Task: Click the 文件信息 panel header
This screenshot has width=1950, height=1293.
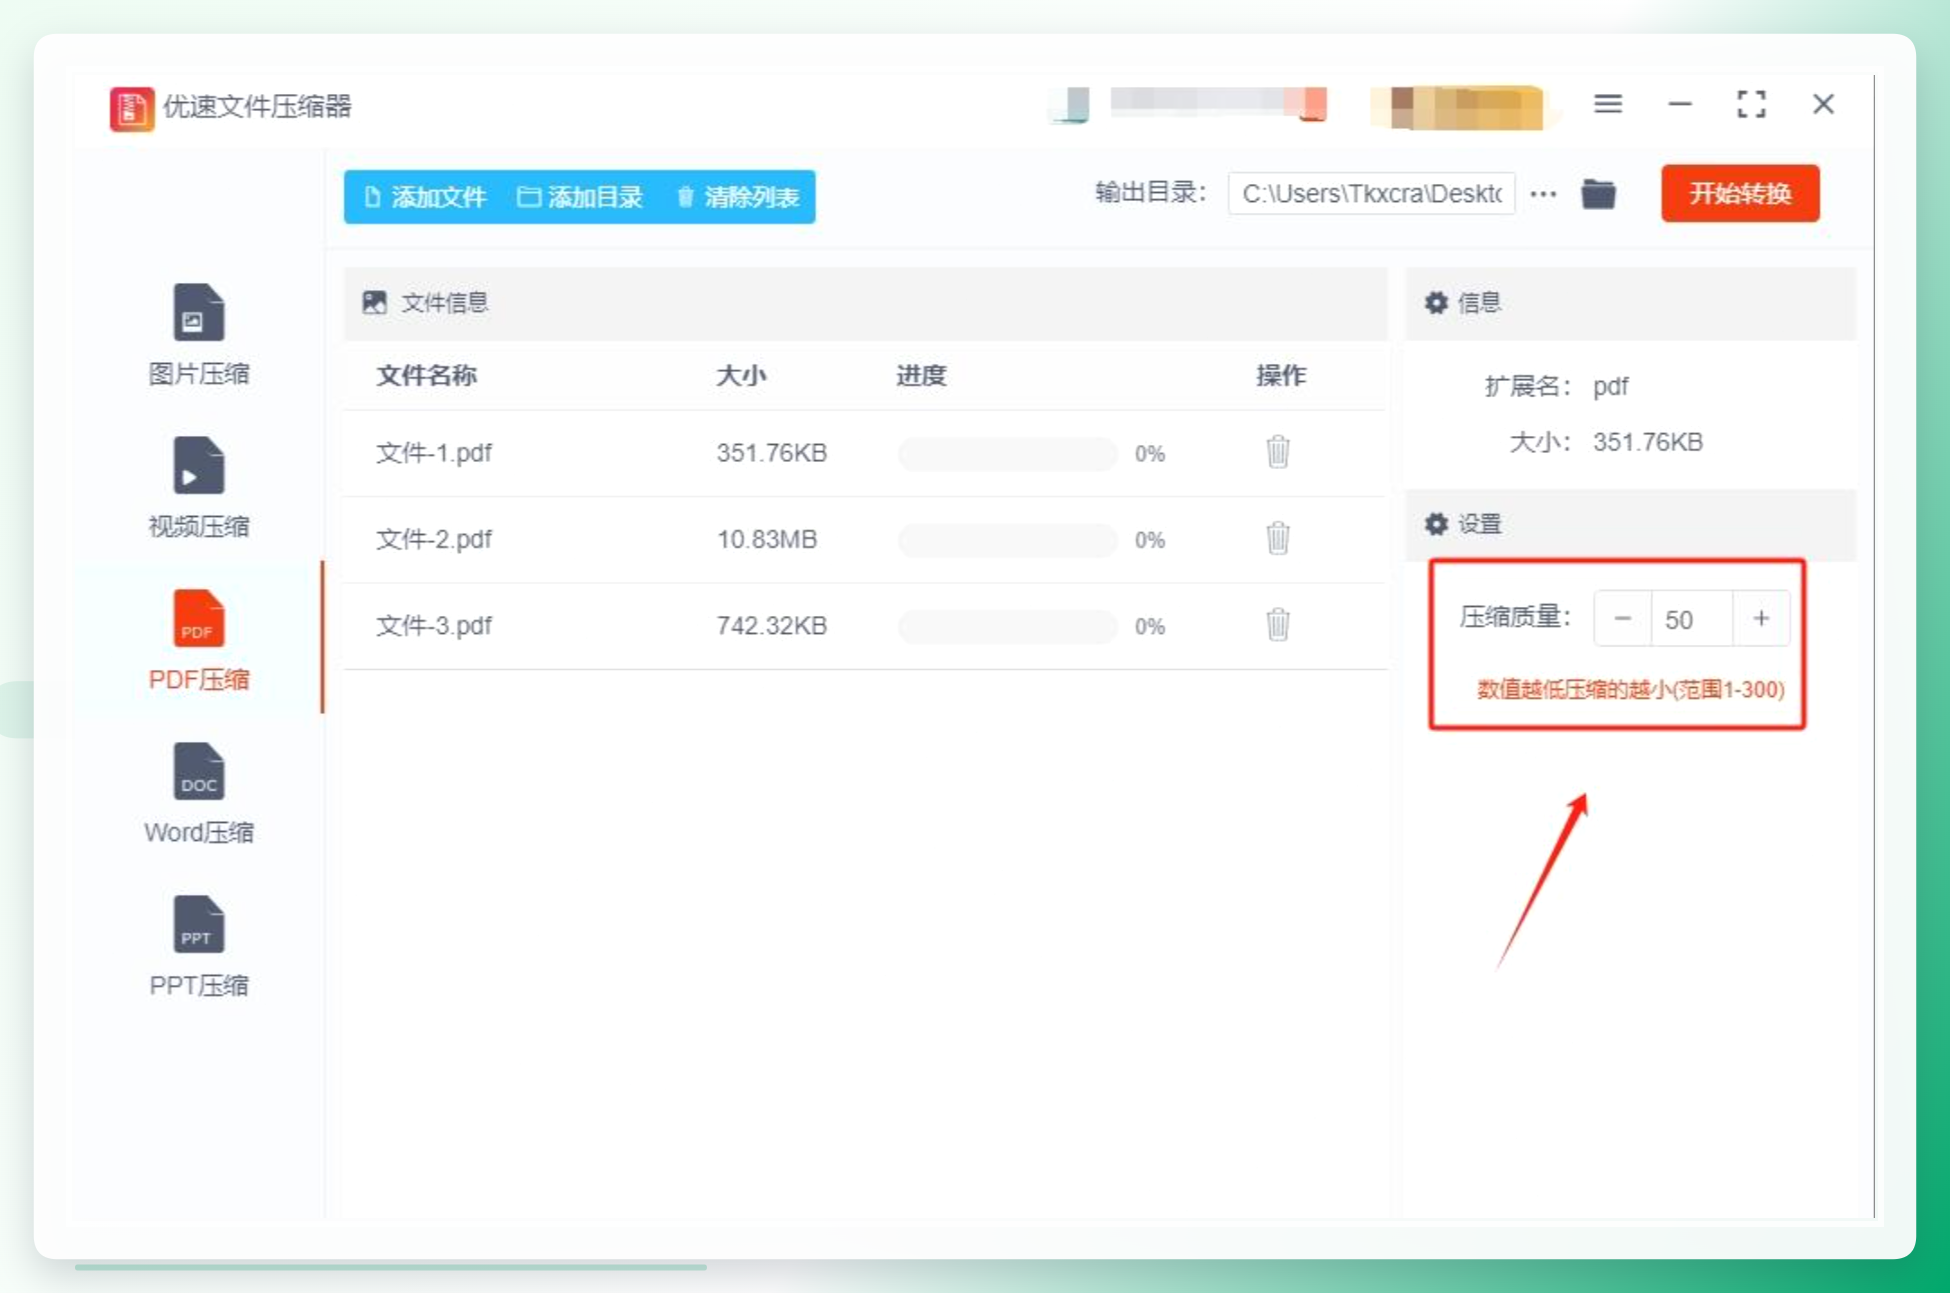Action: click(x=865, y=303)
